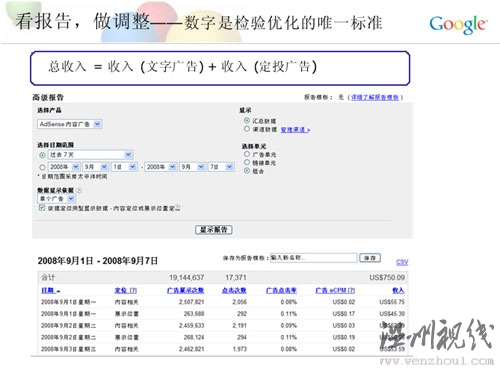Click the impressions cell 2,459,633

[x=191, y=326]
